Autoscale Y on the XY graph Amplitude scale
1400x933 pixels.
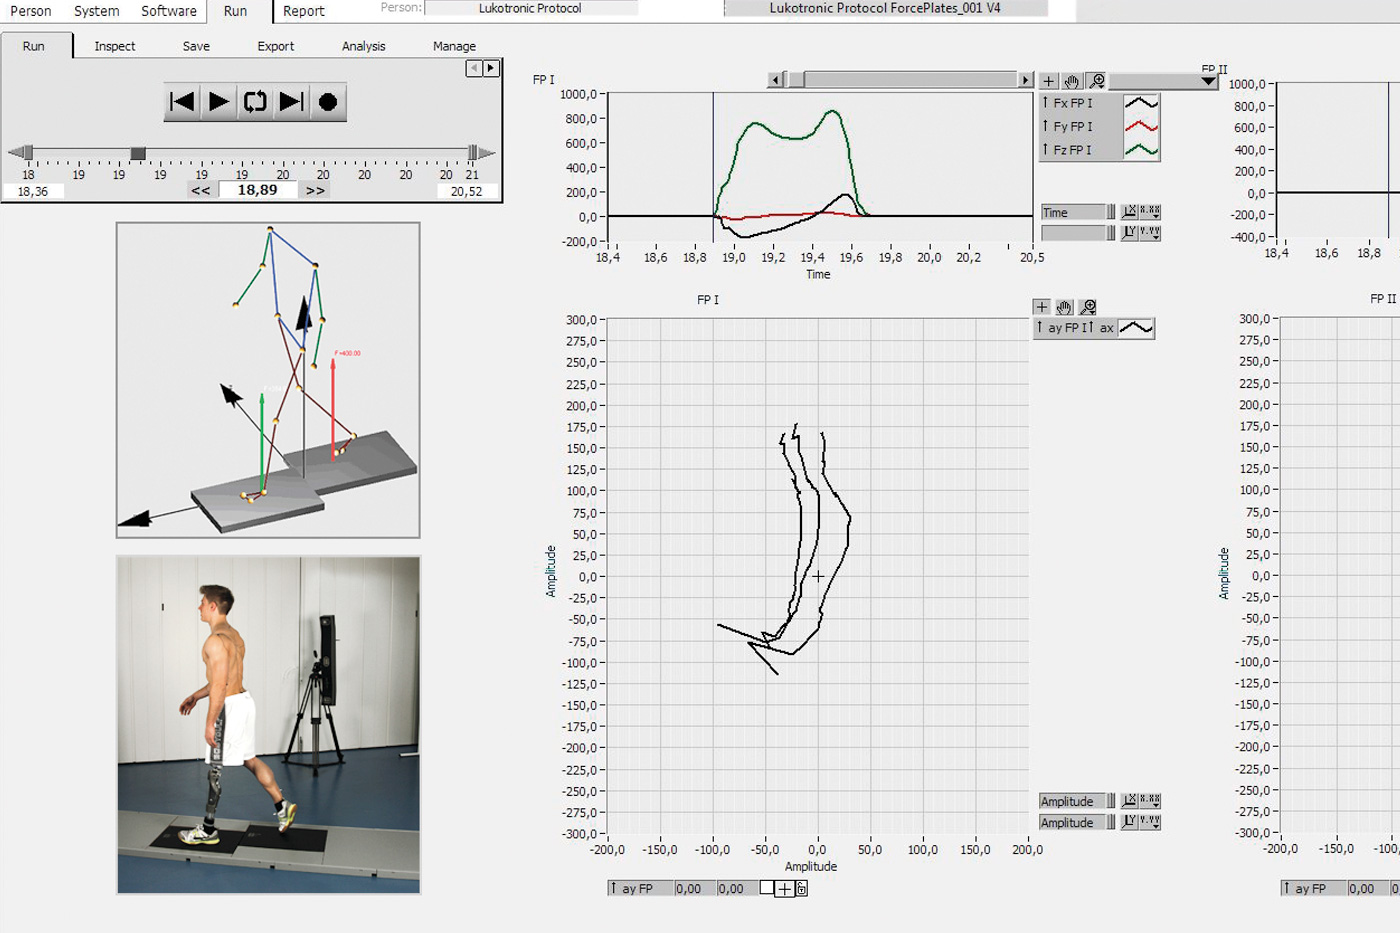(1129, 822)
